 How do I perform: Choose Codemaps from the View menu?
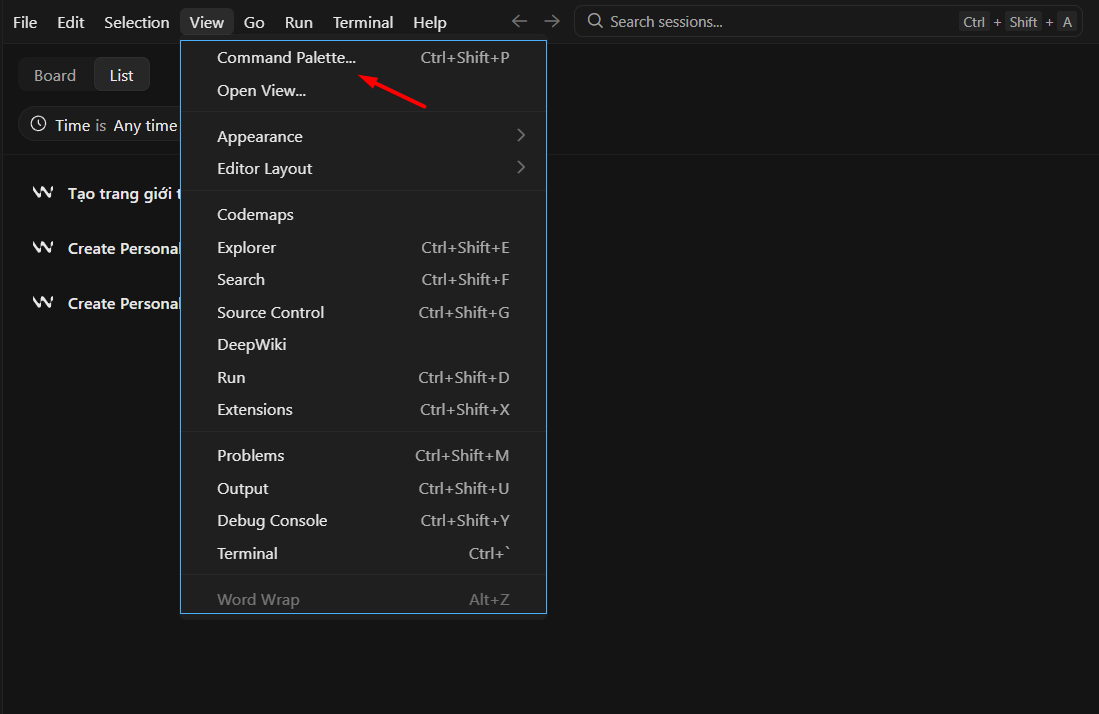coord(363,214)
